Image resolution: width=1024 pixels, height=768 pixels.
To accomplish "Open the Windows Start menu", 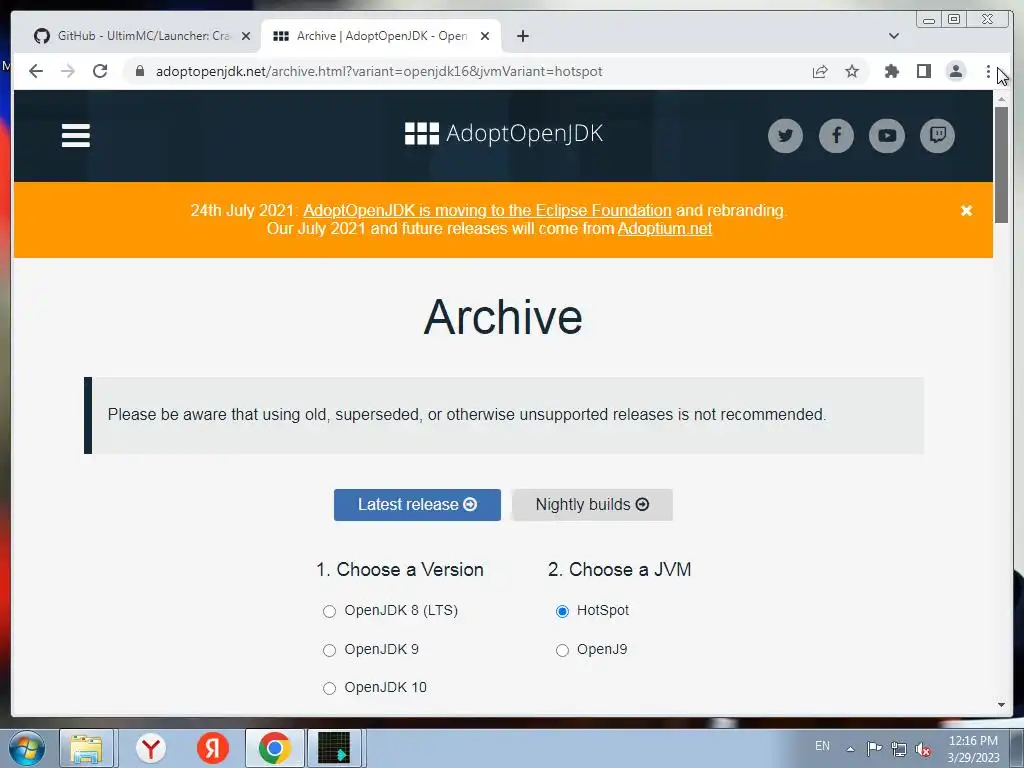I will [27, 748].
